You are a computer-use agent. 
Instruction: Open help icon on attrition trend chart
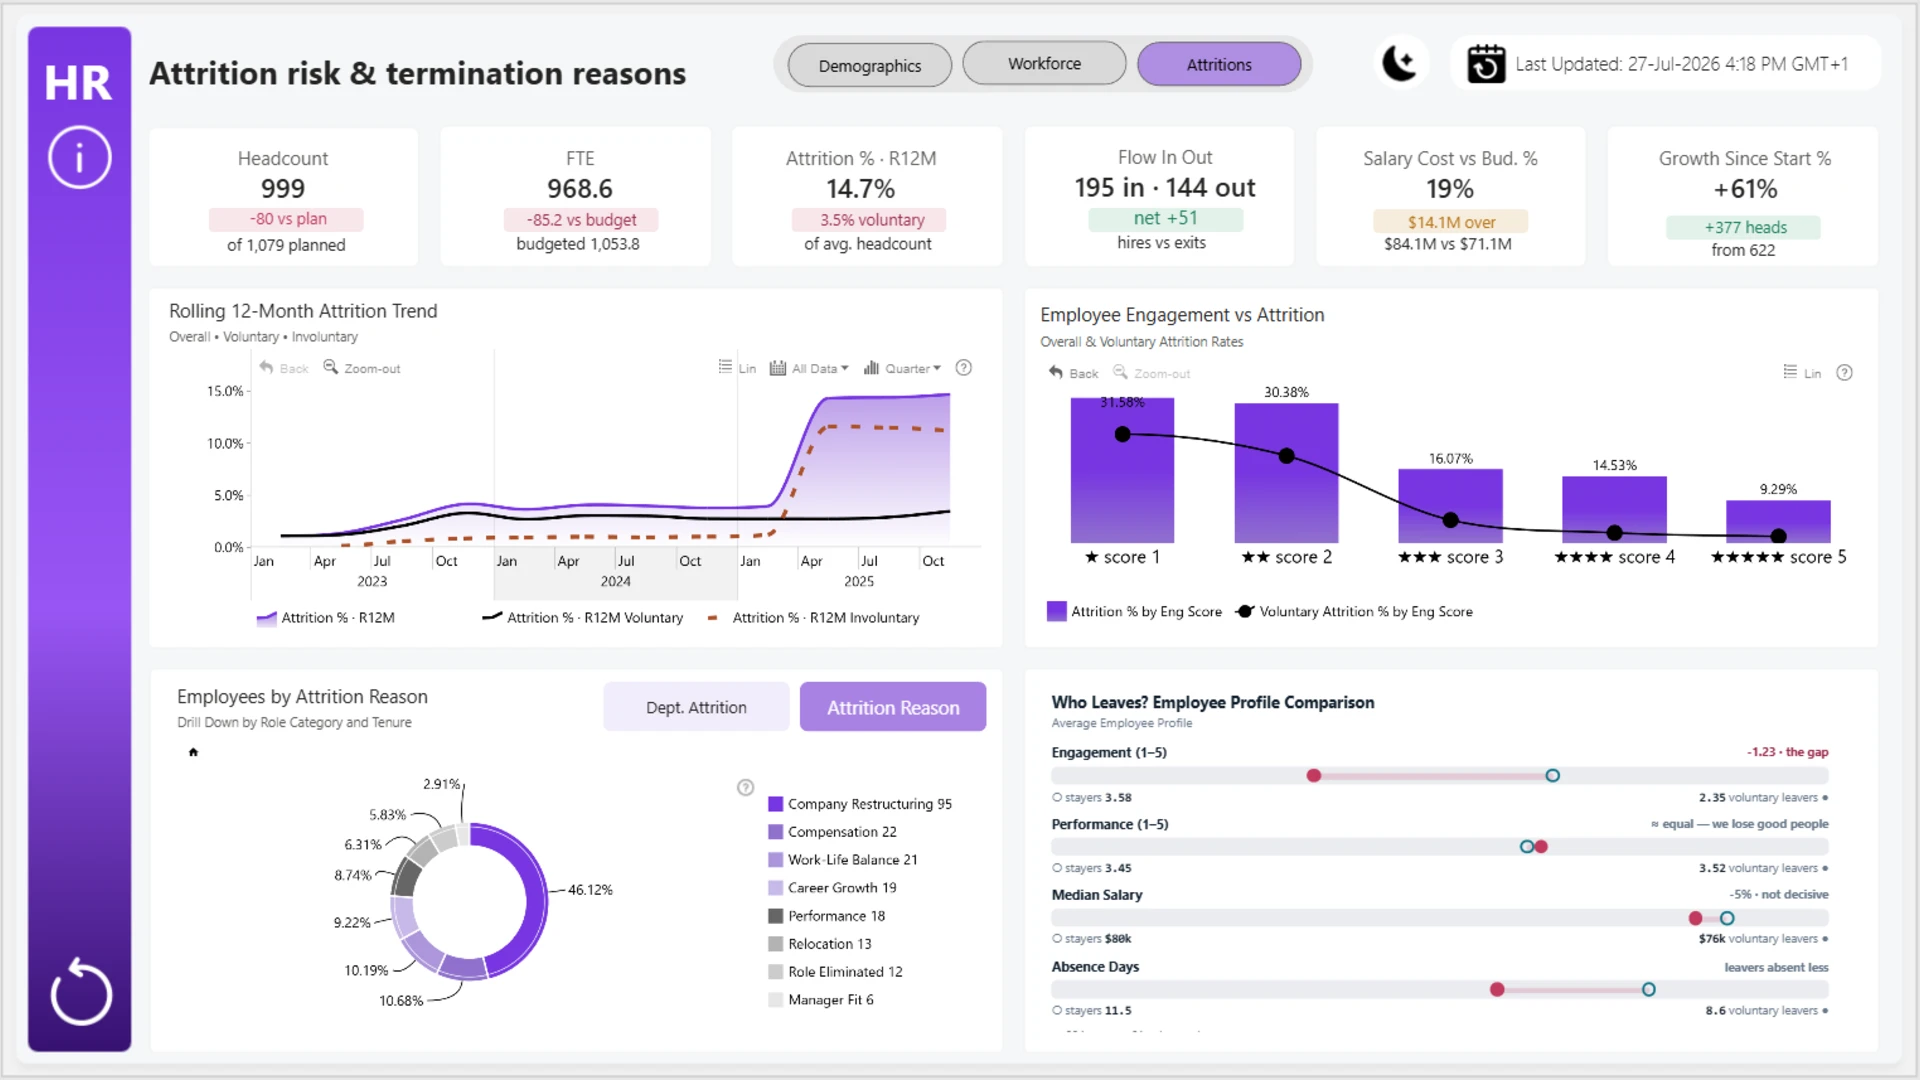pyautogui.click(x=964, y=368)
